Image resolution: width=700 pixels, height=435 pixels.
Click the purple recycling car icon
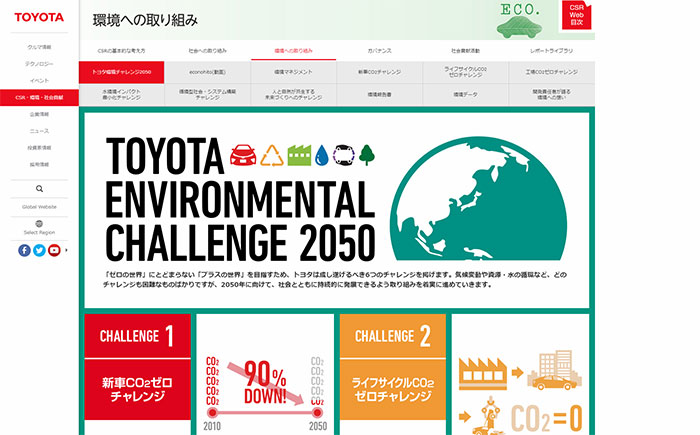click(344, 155)
